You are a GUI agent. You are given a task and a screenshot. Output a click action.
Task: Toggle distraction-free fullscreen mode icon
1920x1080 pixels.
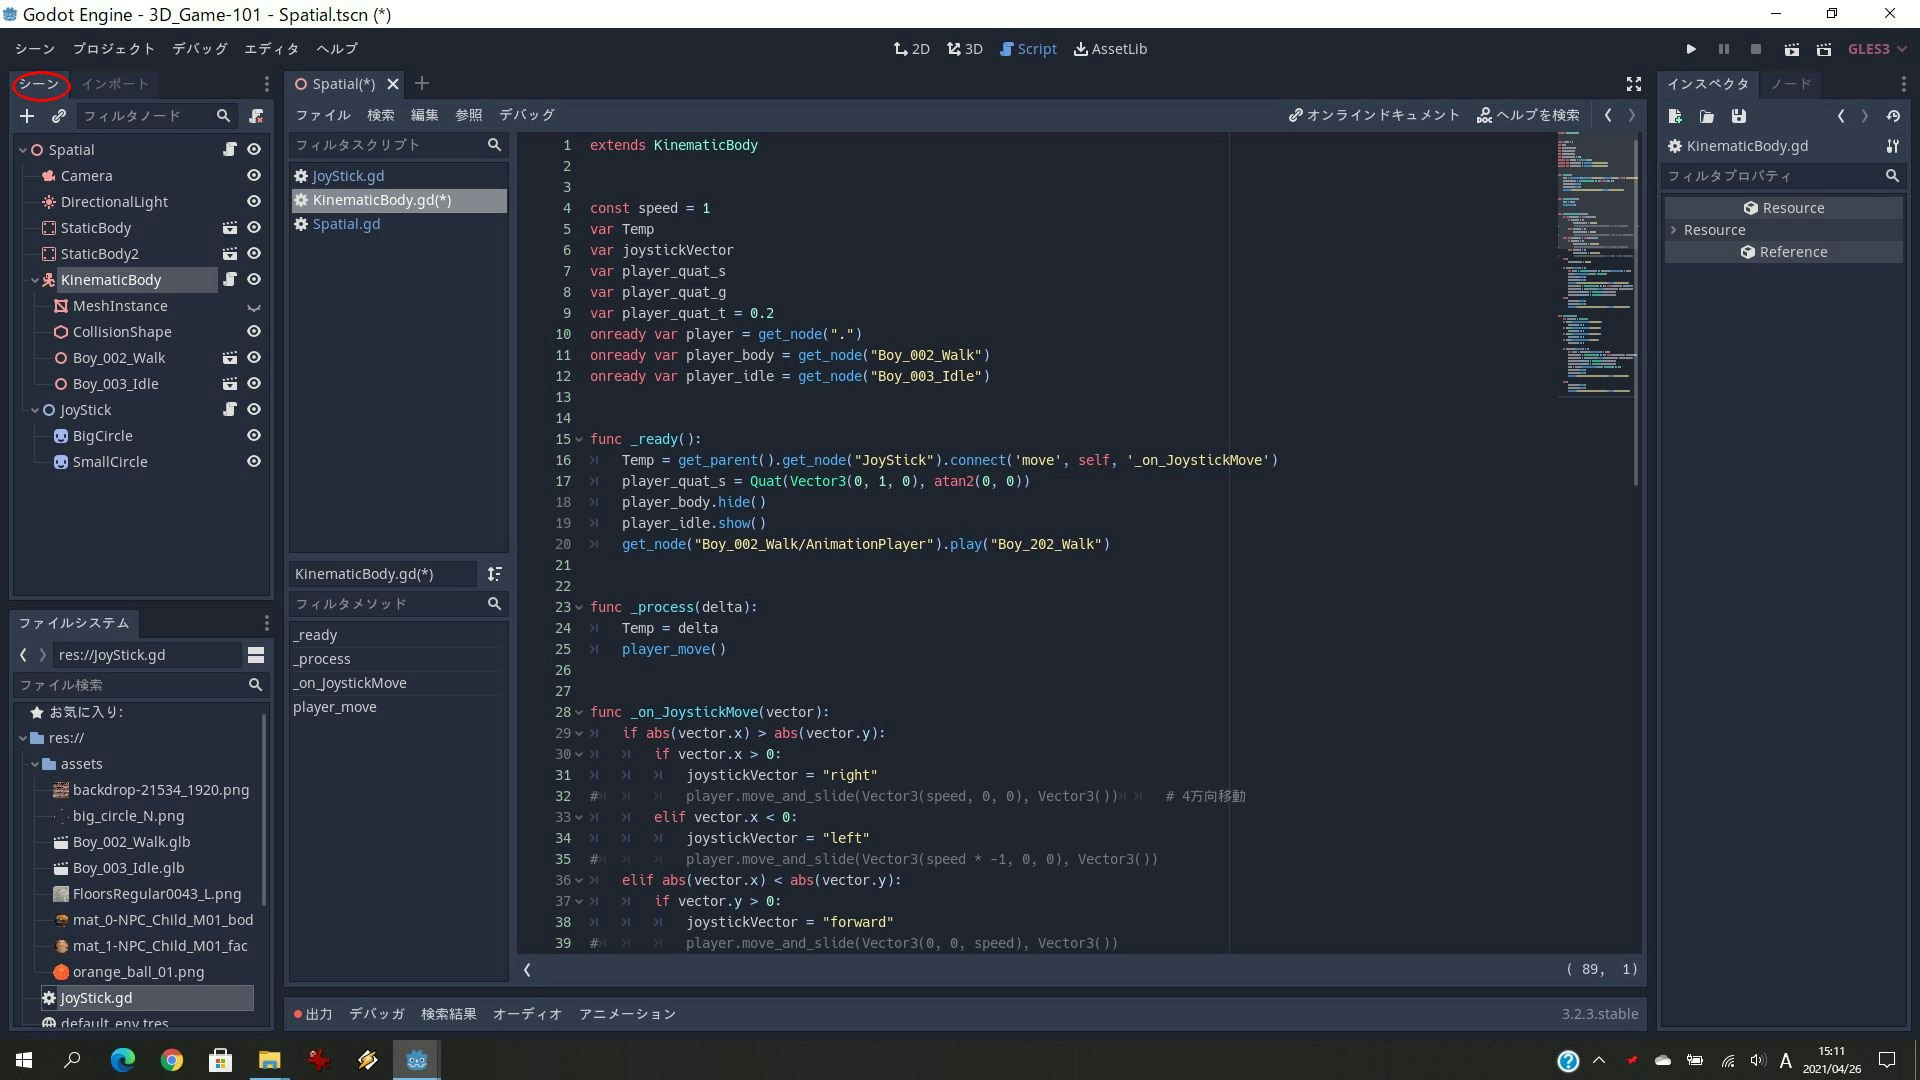(1633, 84)
